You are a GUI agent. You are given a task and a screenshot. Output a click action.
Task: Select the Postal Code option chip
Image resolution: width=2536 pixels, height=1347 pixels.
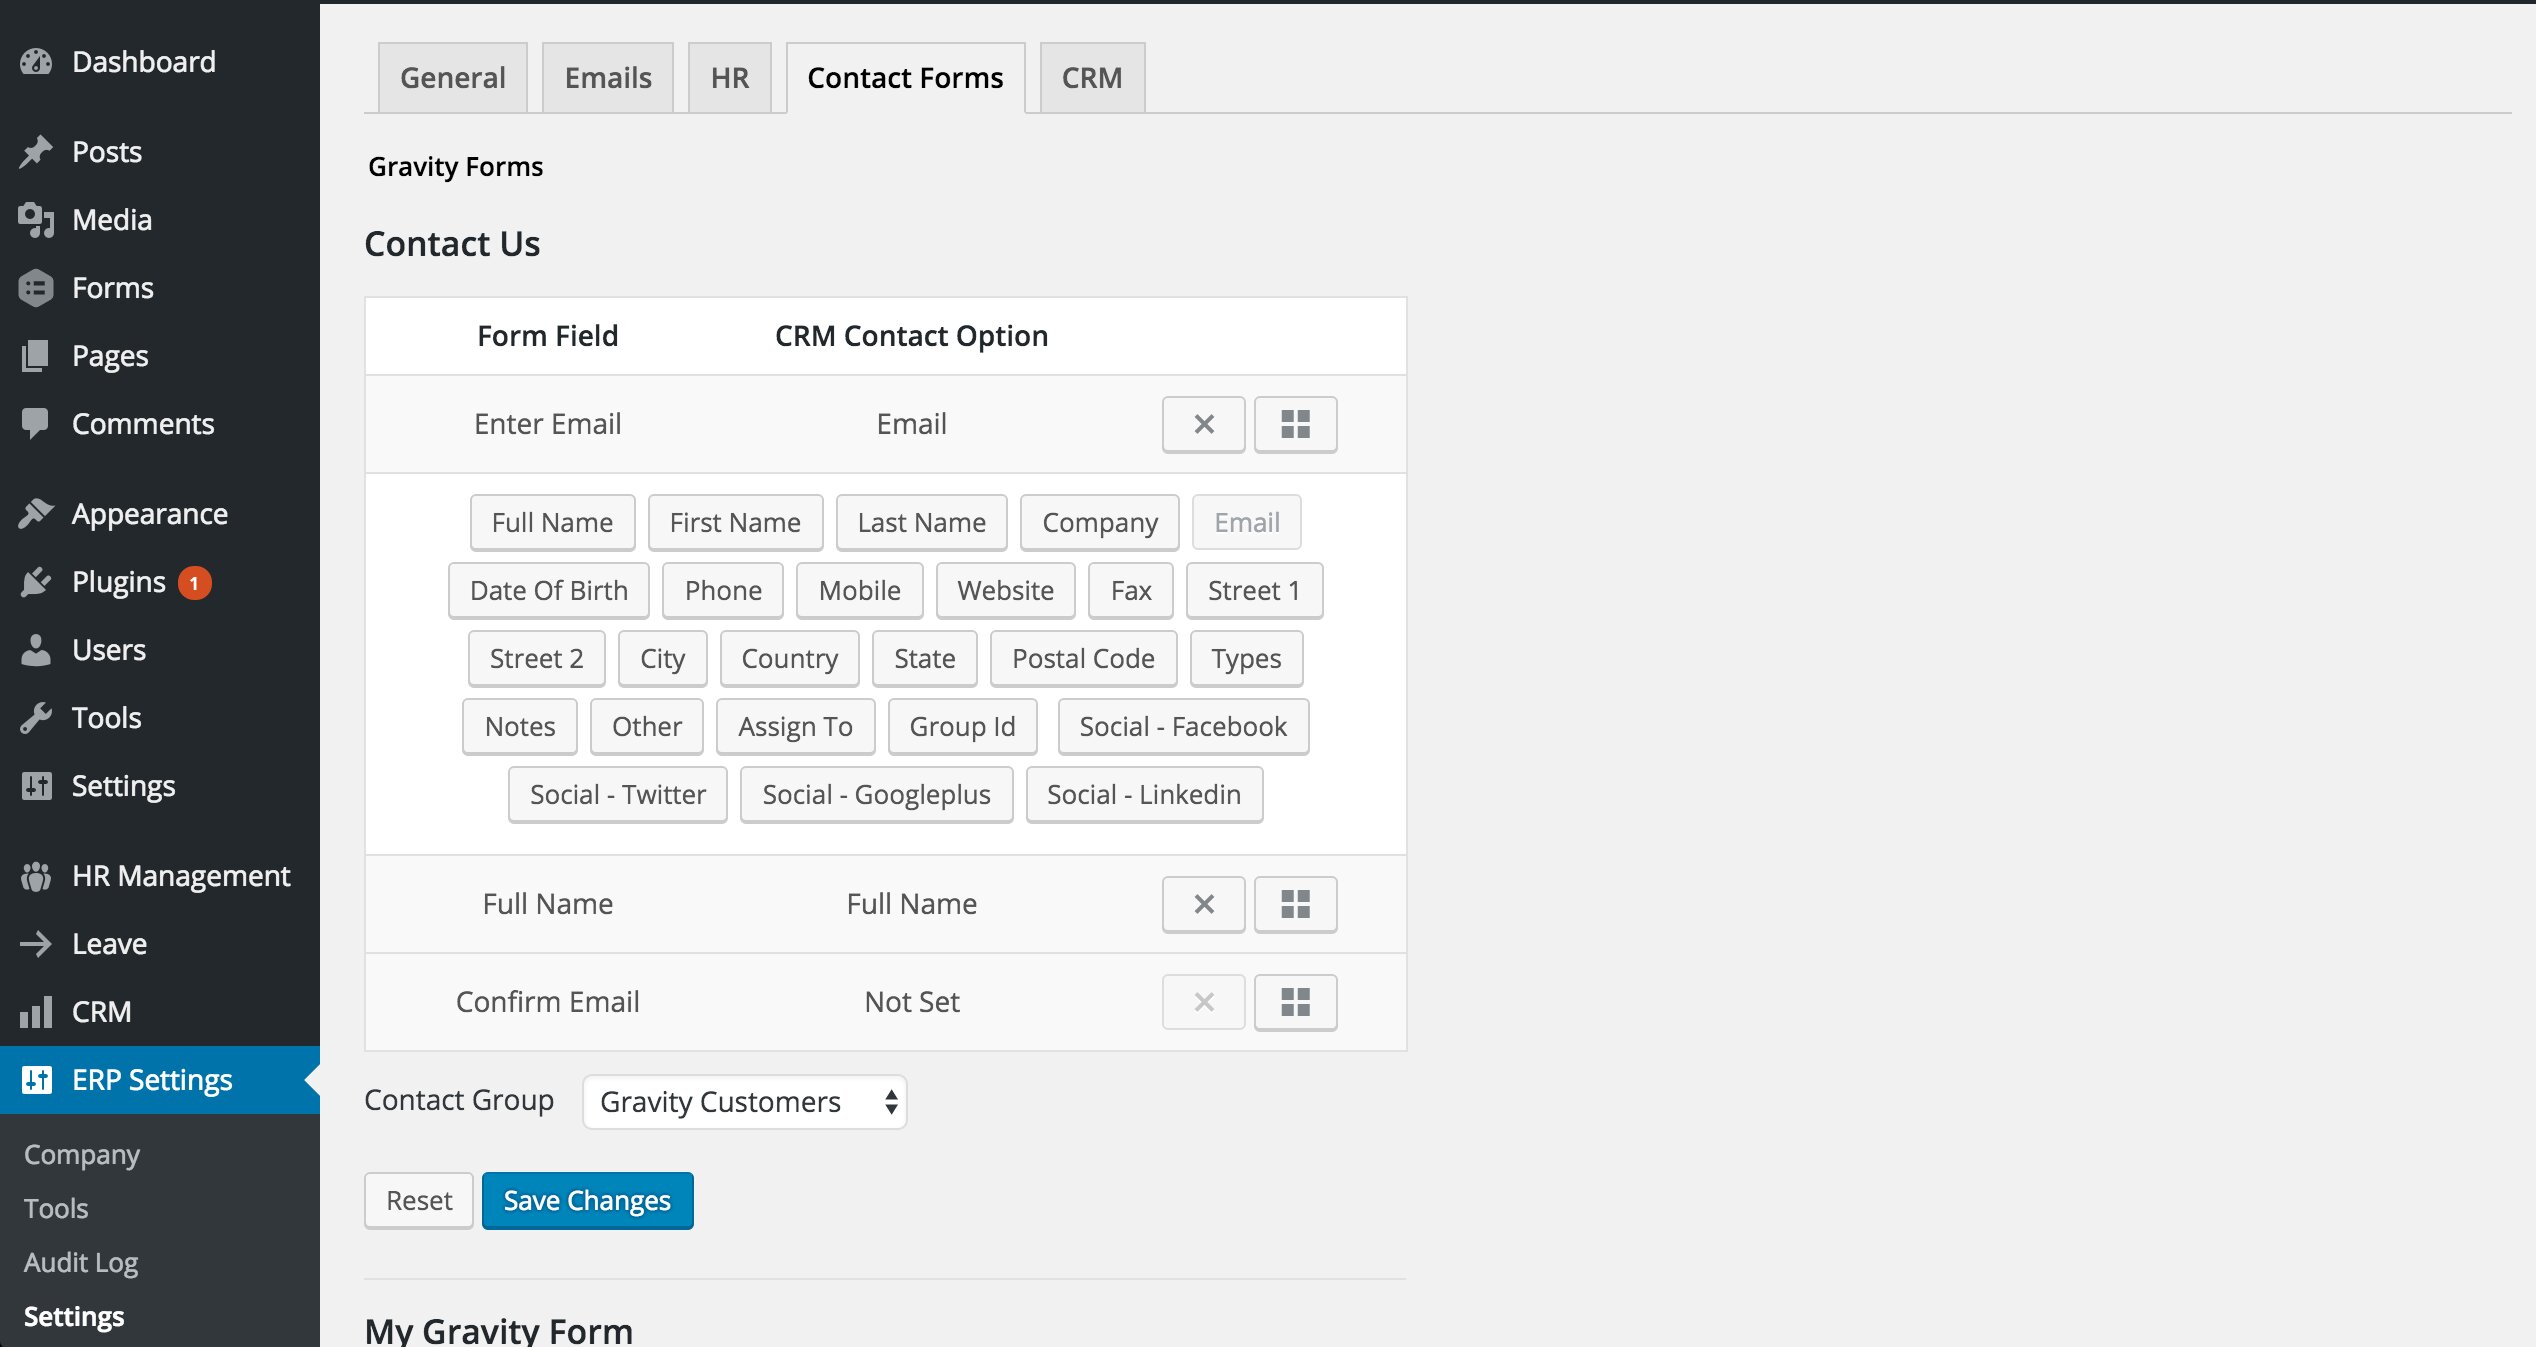(1082, 658)
